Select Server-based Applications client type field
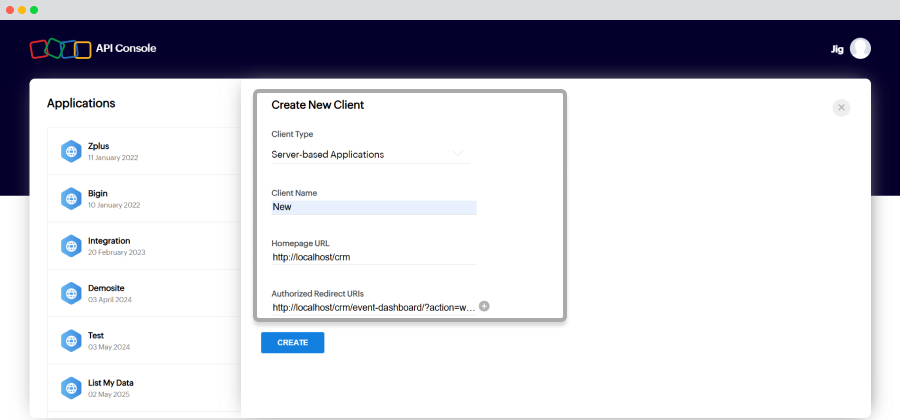 371,154
